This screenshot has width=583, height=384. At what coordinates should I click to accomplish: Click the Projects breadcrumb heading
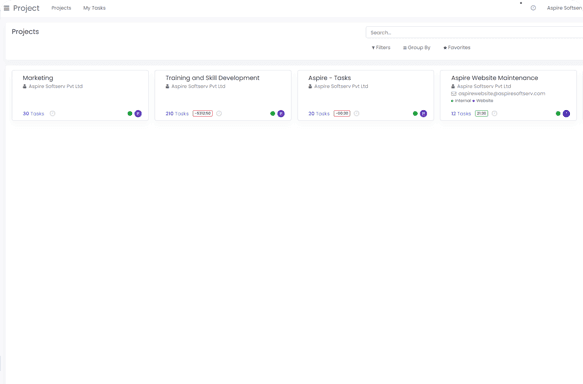pyautogui.click(x=25, y=32)
